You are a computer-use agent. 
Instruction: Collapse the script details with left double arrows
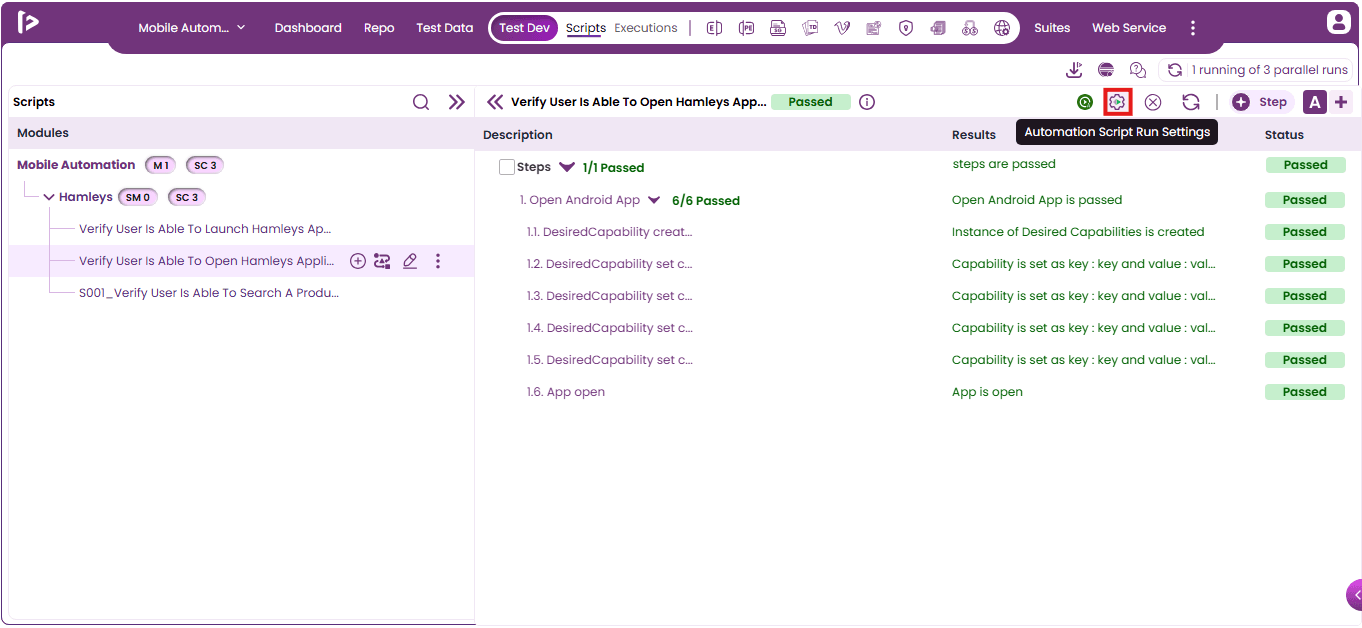[495, 102]
